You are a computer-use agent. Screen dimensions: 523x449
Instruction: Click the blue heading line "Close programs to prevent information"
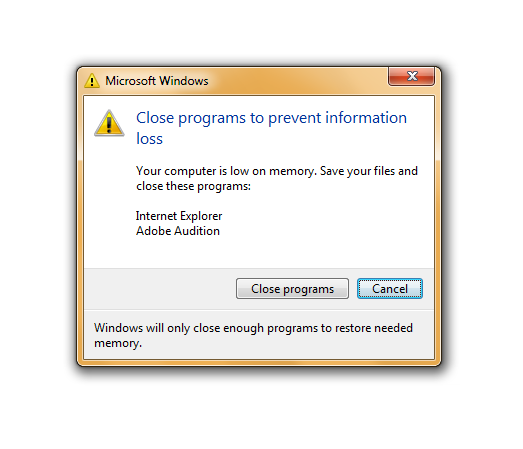pyautogui.click(x=272, y=118)
